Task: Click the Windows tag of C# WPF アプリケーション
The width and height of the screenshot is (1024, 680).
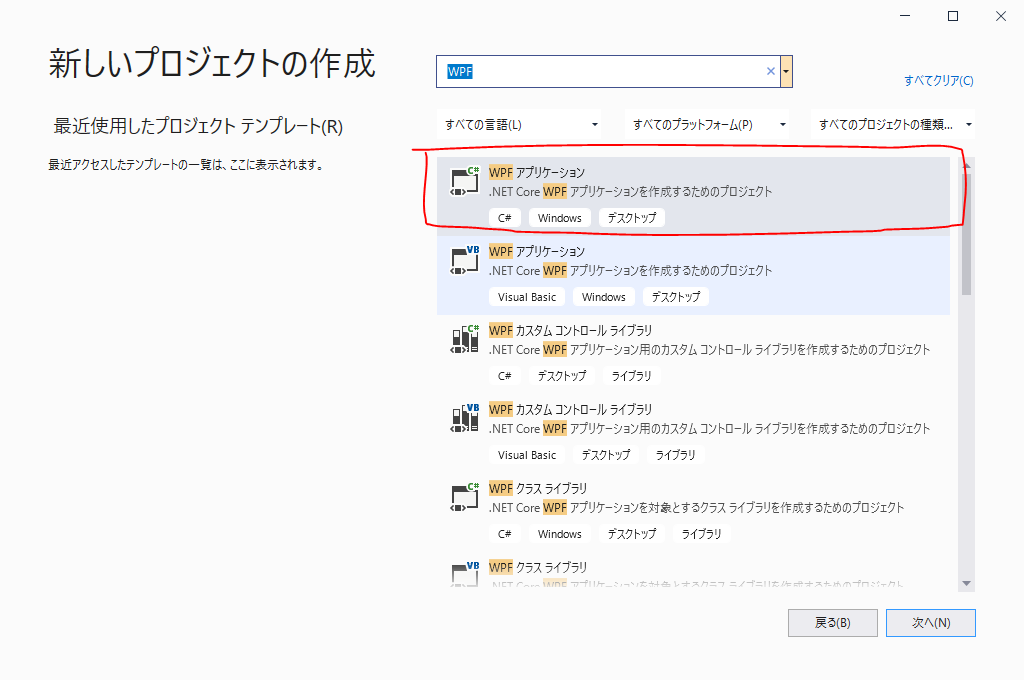Action: (560, 218)
